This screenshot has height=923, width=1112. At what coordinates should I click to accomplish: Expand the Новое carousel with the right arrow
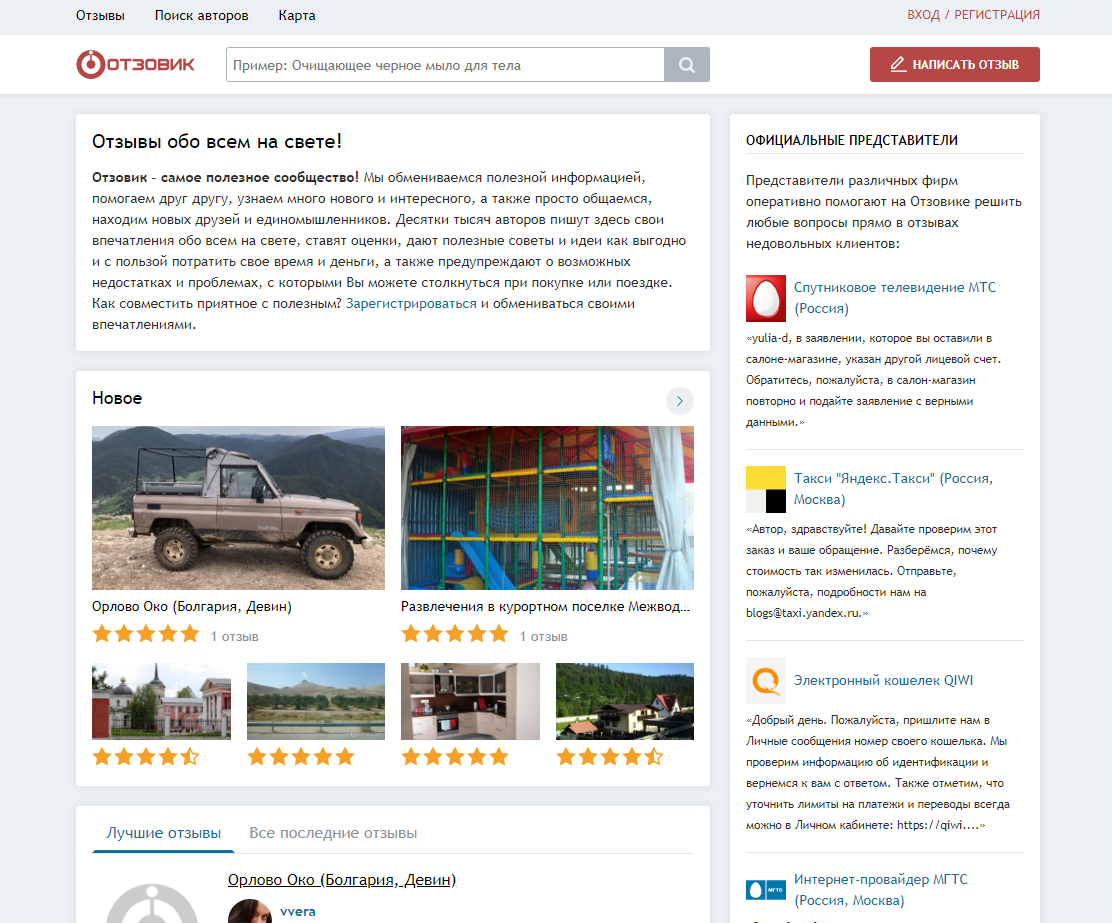point(679,400)
